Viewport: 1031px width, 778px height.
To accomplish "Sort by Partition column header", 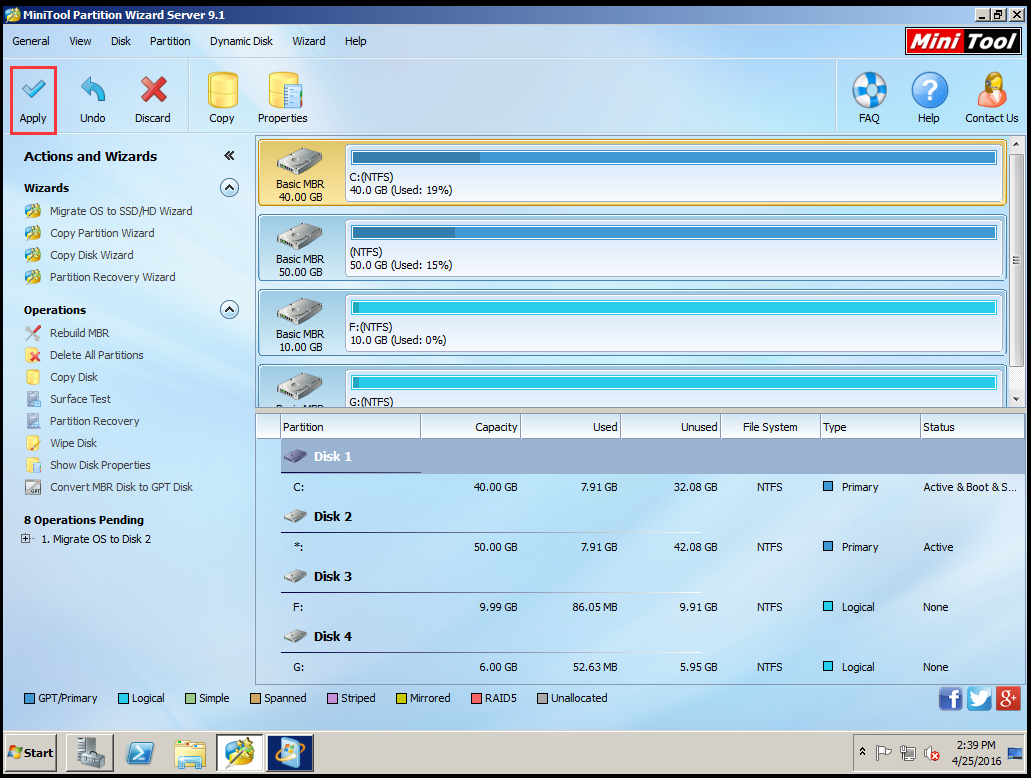I will pos(350,427).
